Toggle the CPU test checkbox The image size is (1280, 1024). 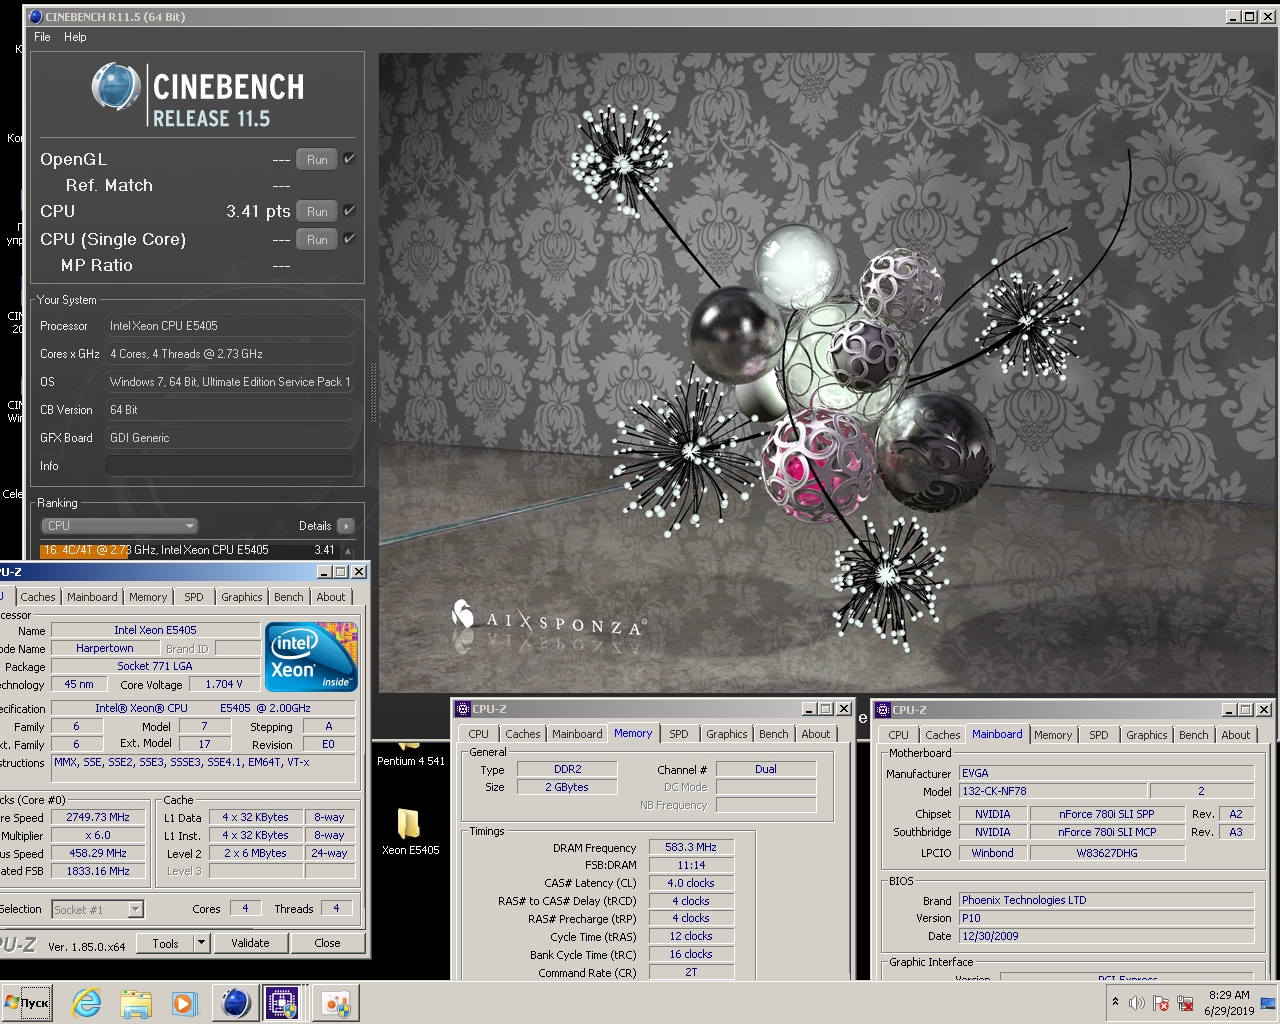coord(349,211)
